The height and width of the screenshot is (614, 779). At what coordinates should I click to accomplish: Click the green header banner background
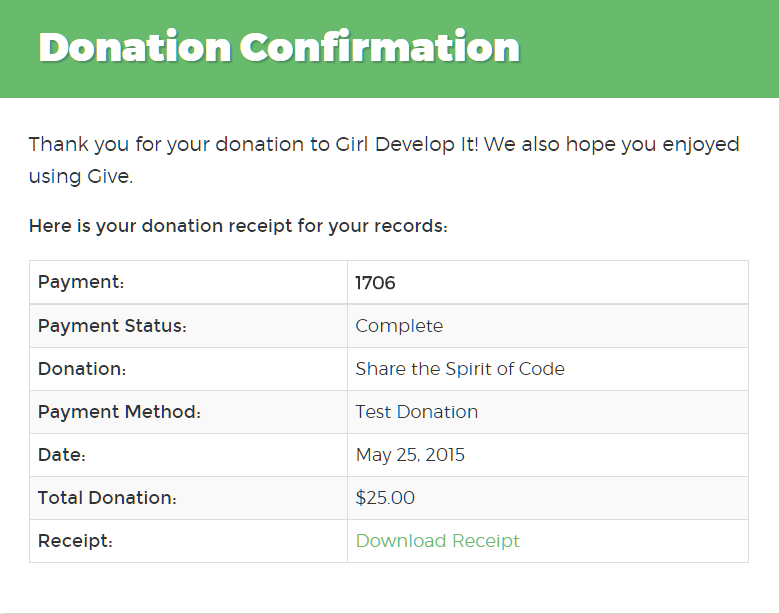[646, 49]
